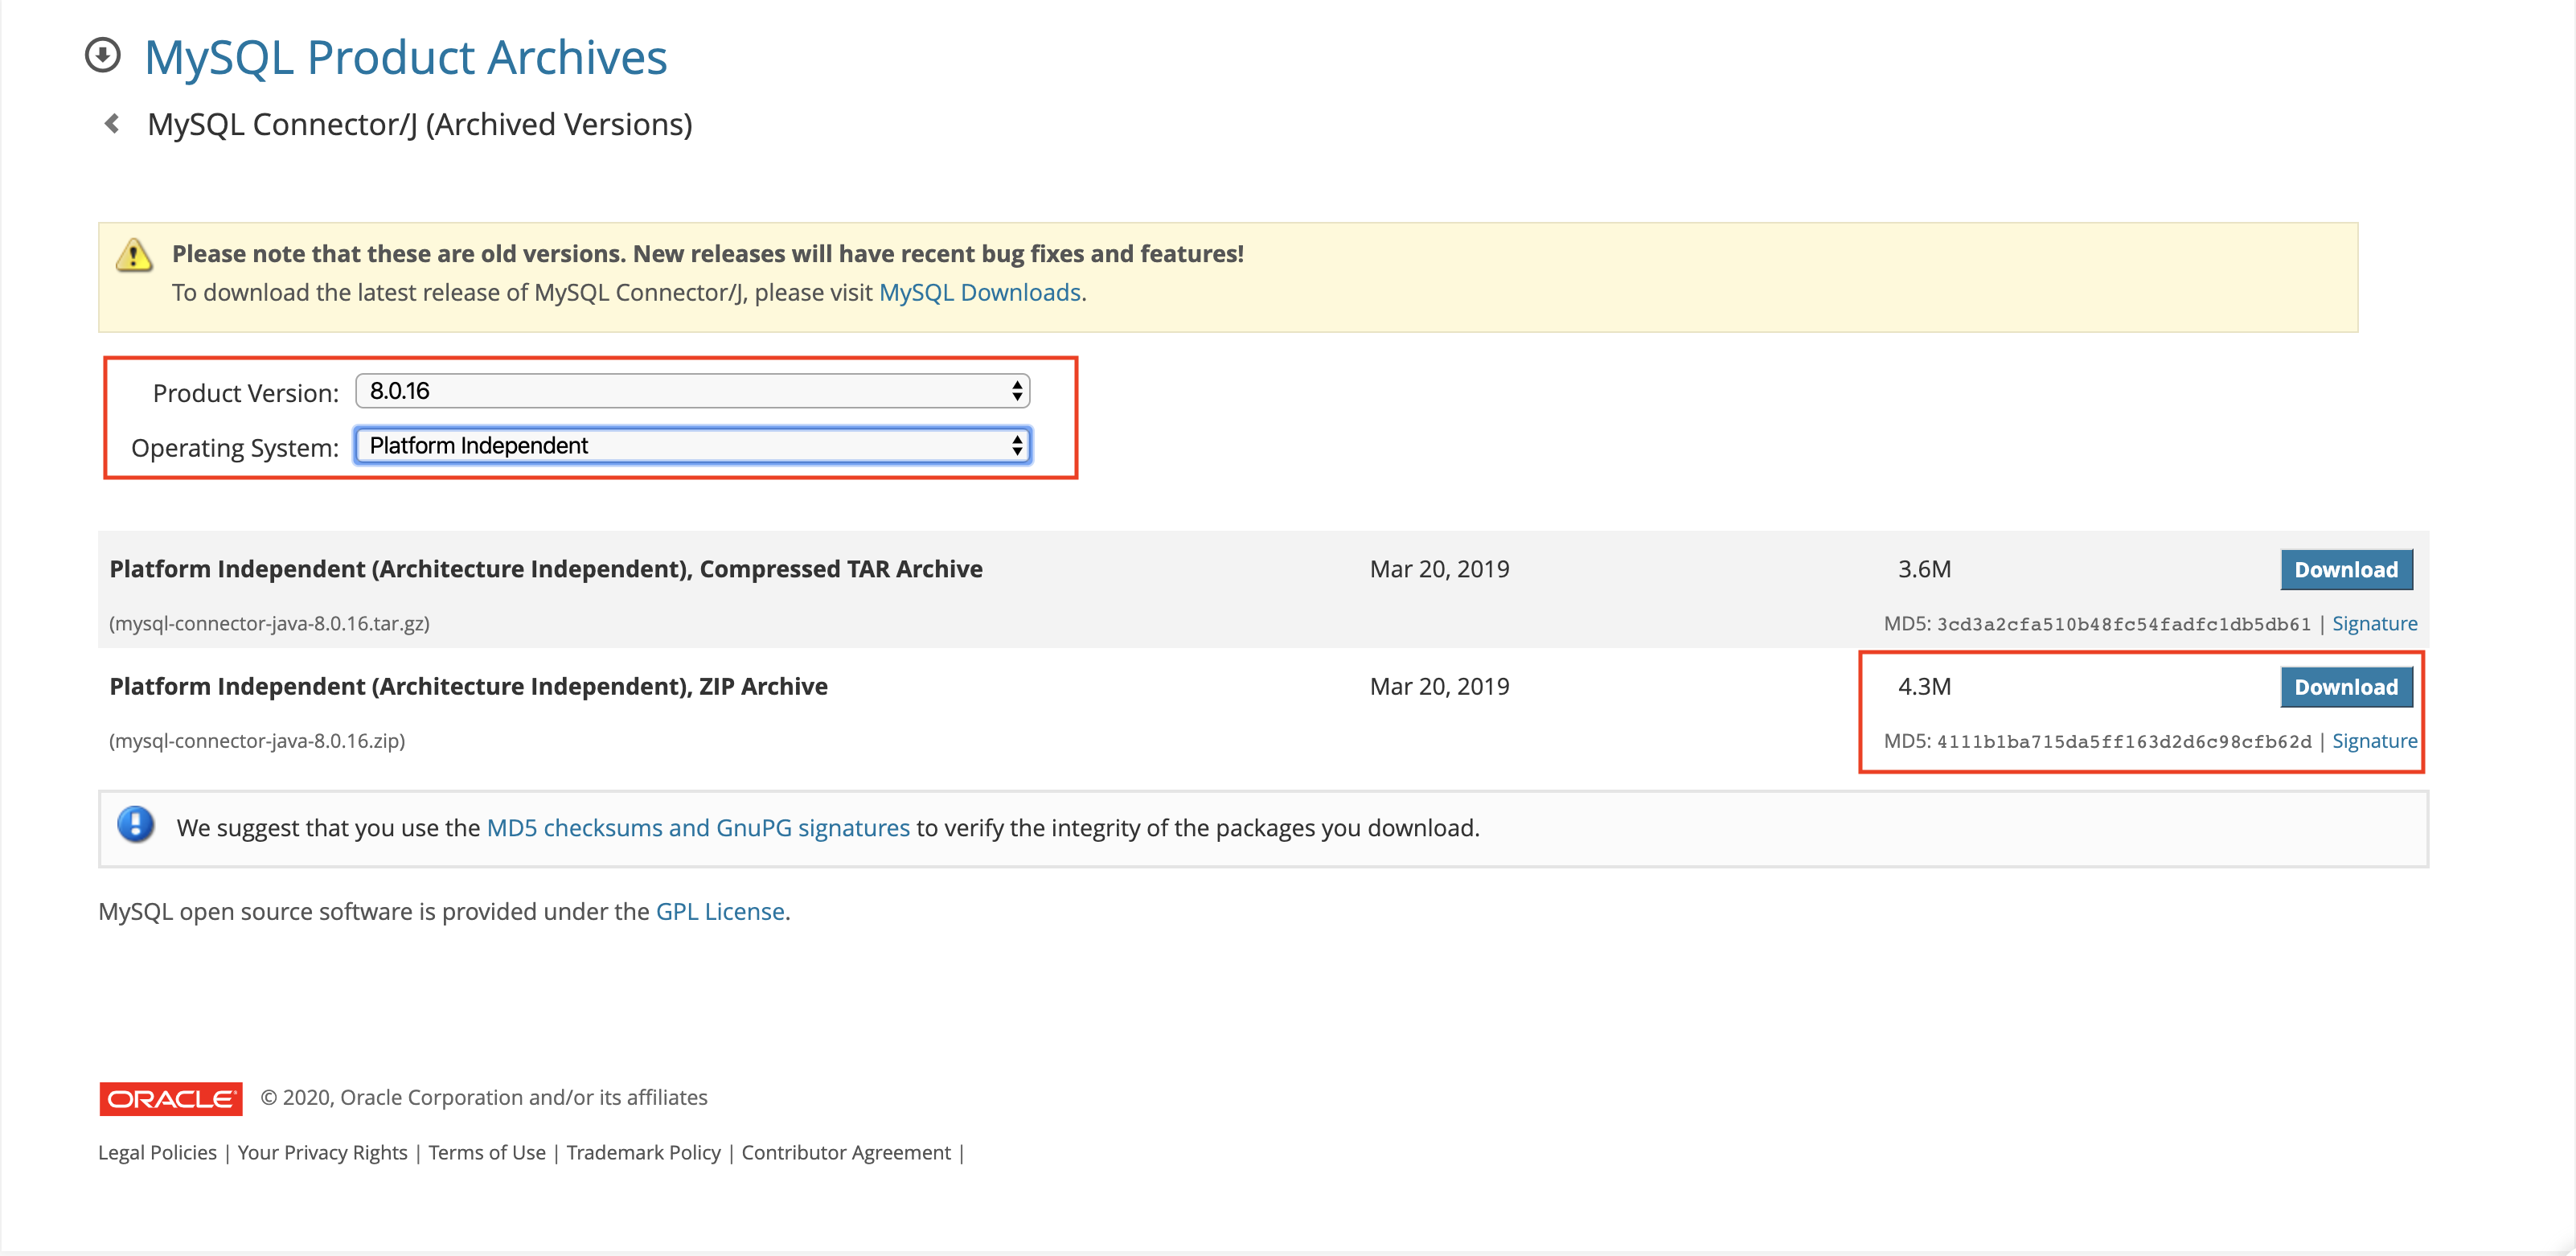Open Legal Policies footer link
The width and height of the screenshot is (2576, 1256).
click(157, 1153)
